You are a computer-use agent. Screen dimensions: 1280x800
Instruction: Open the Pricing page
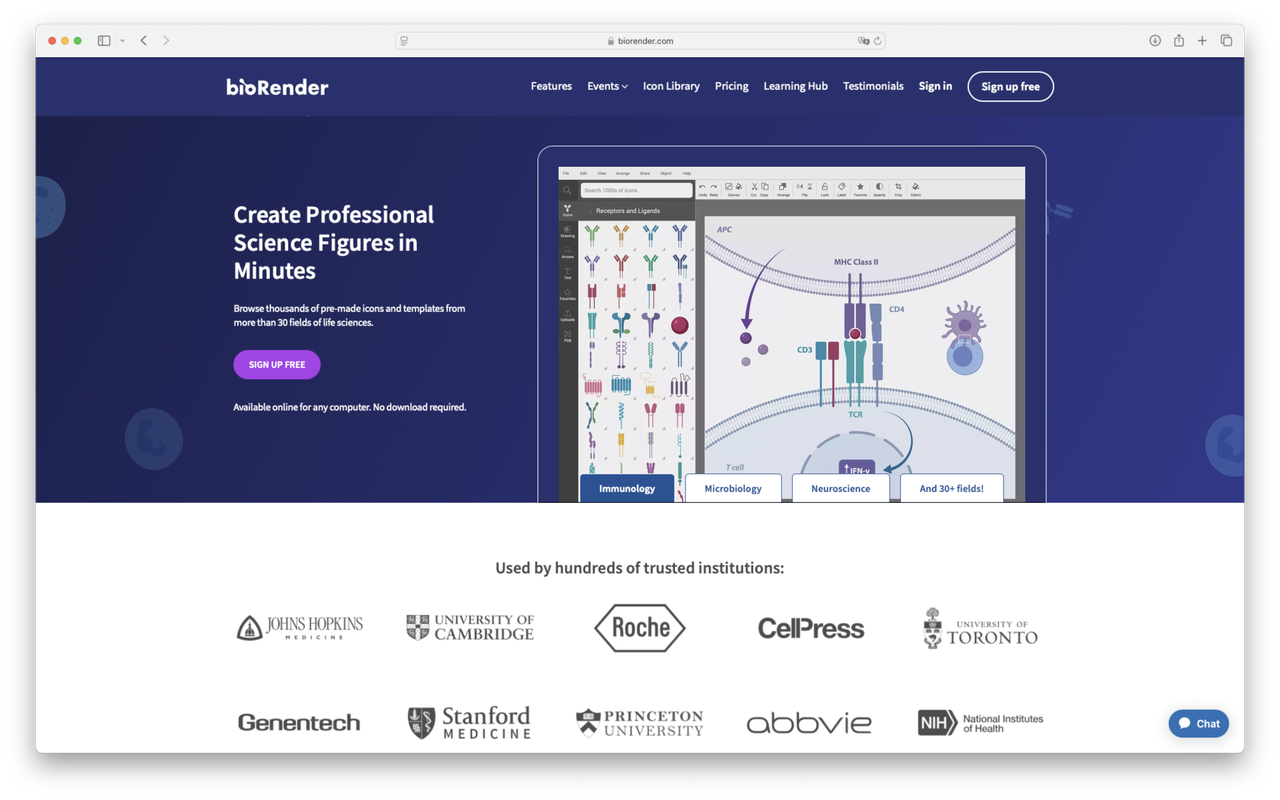pos(731,86)
